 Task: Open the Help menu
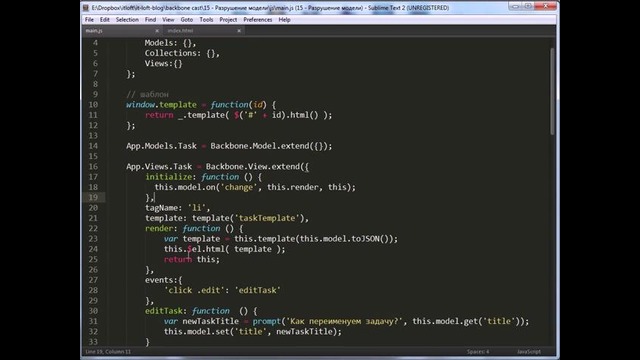coord(284,20)
